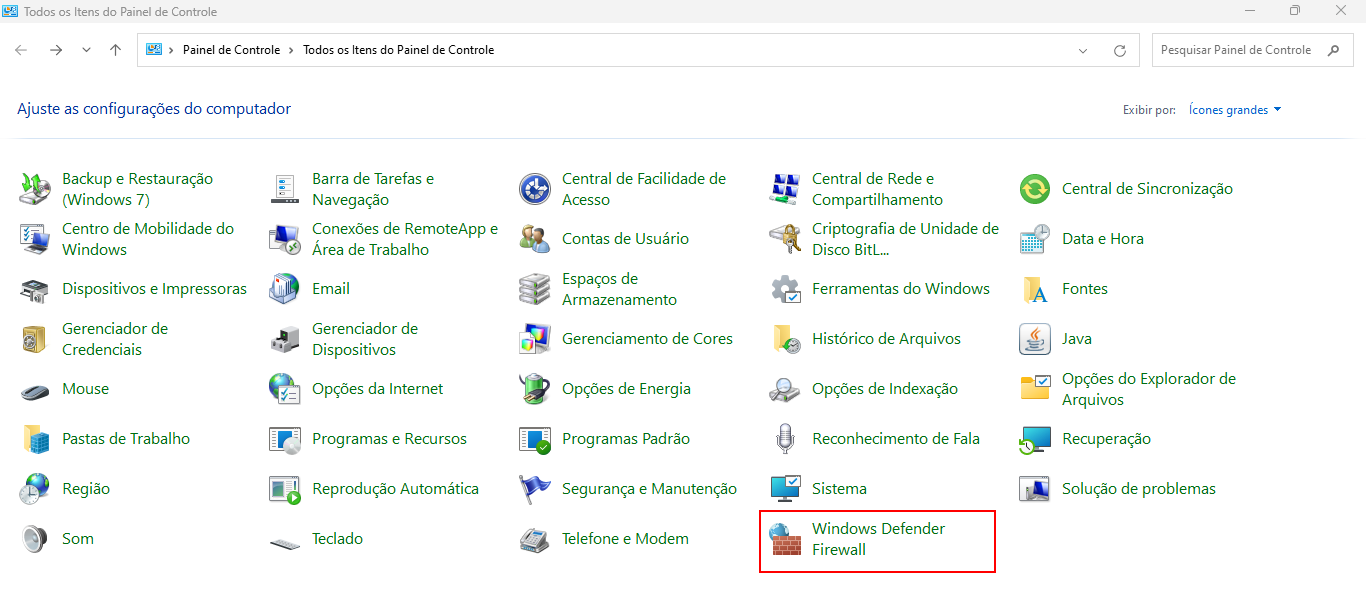The height and width of the screenshot is (598, 1366).
Task: Open the Ícones grandes view dropdown
Action: (1235, 110)
